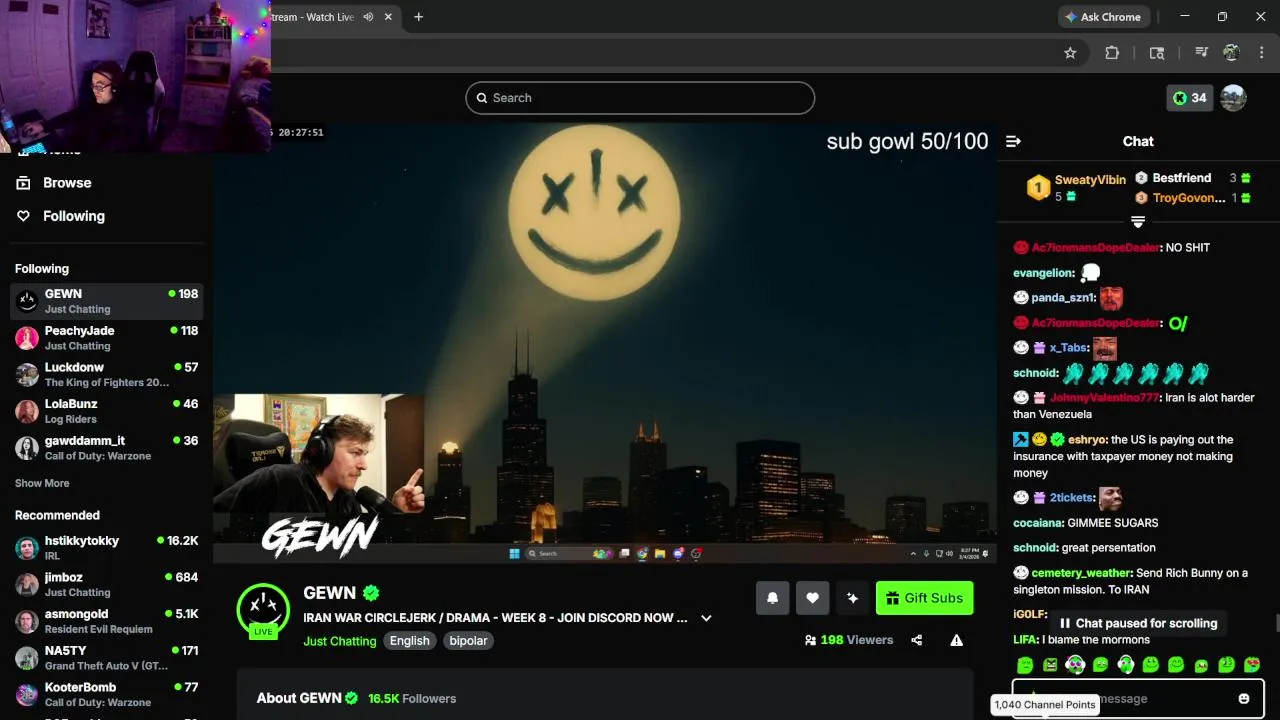
Task: Click the Ask Chrome button
Action: pos(1102,17)
